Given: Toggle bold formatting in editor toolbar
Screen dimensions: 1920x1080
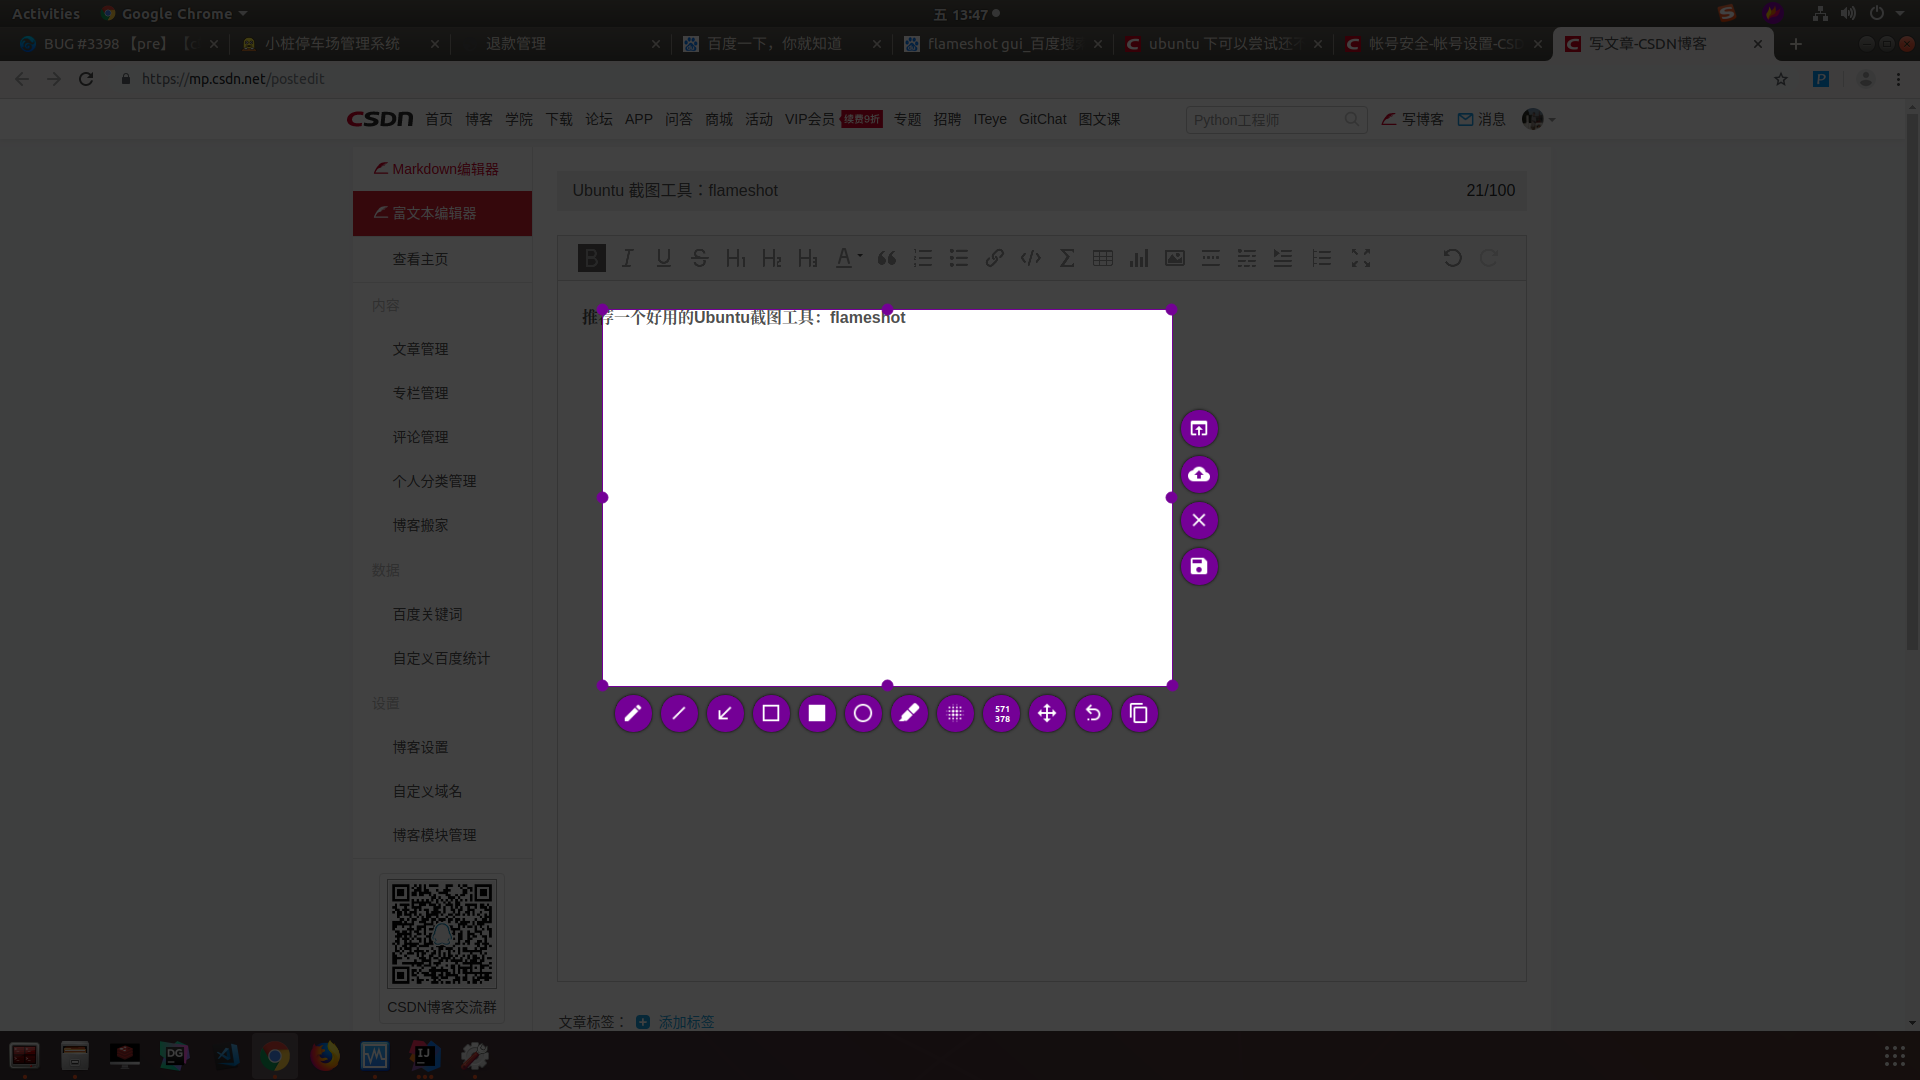Looking at the screenshot, I should click(591, 258).
